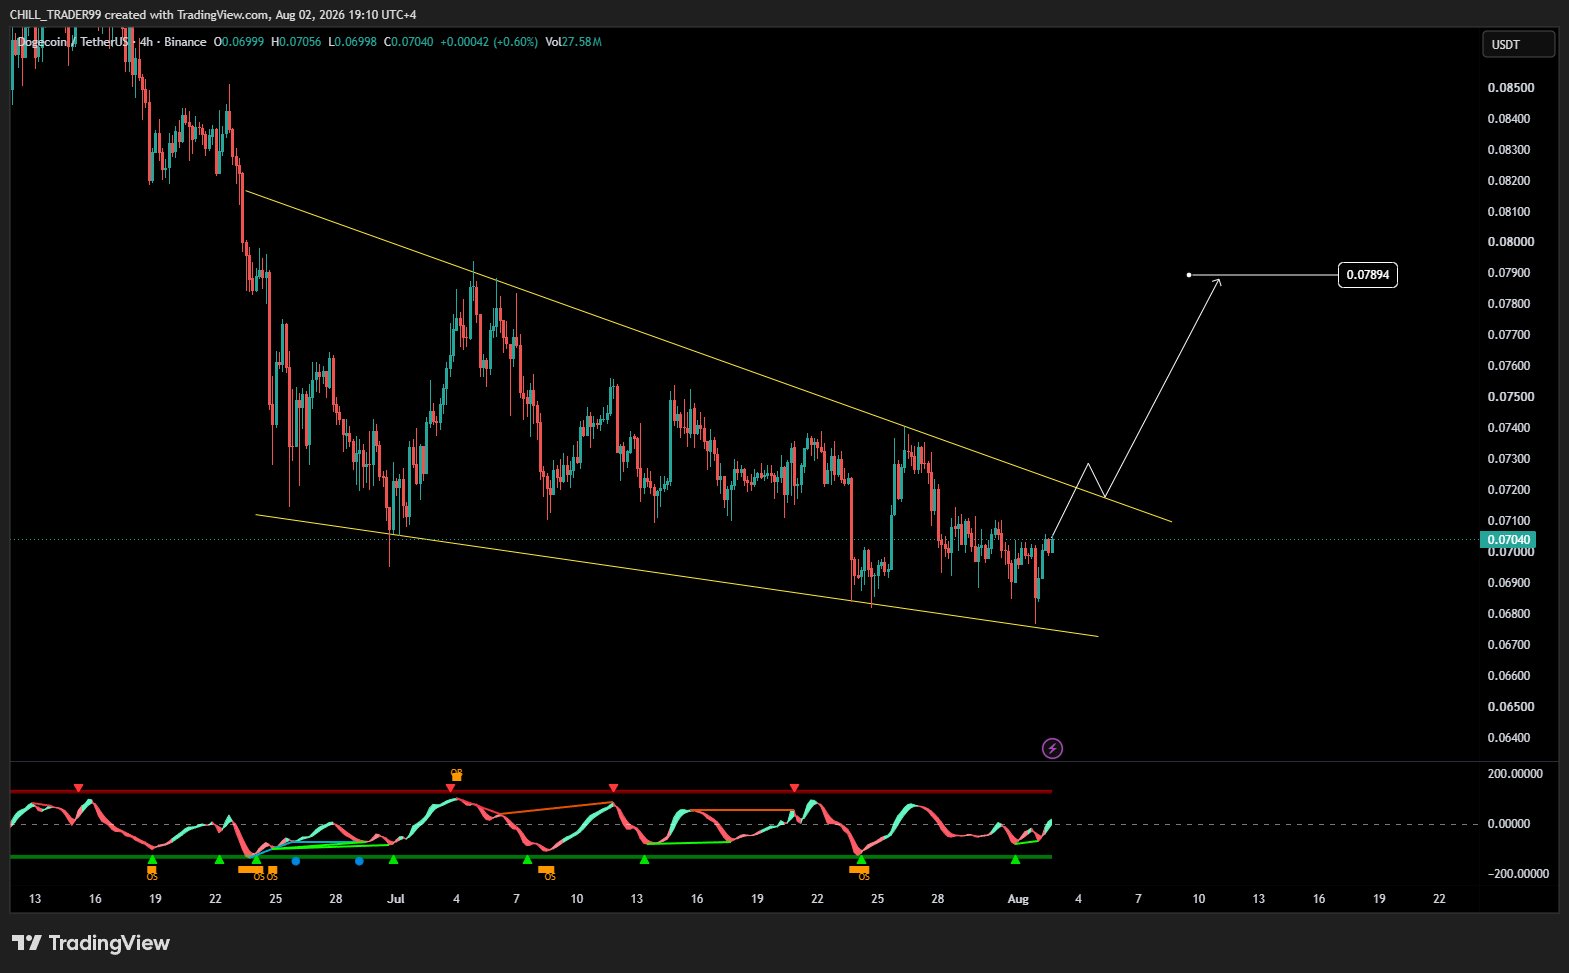
Task: Click the open value 0.06999 in the header
Action: click(x=242, y=42)
